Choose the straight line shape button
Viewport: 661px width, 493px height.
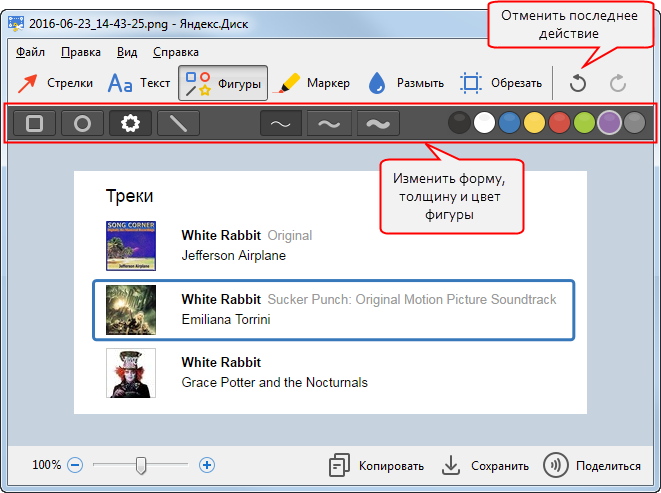point(178,123)
